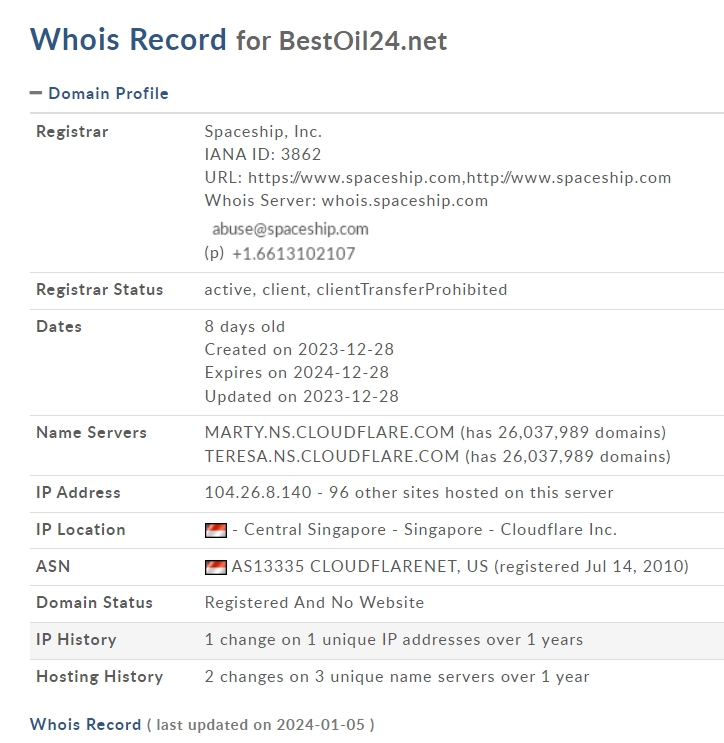Click the registrar URL line with spaceship.com
Screen dimensions: 724x743
click(438, 178)
